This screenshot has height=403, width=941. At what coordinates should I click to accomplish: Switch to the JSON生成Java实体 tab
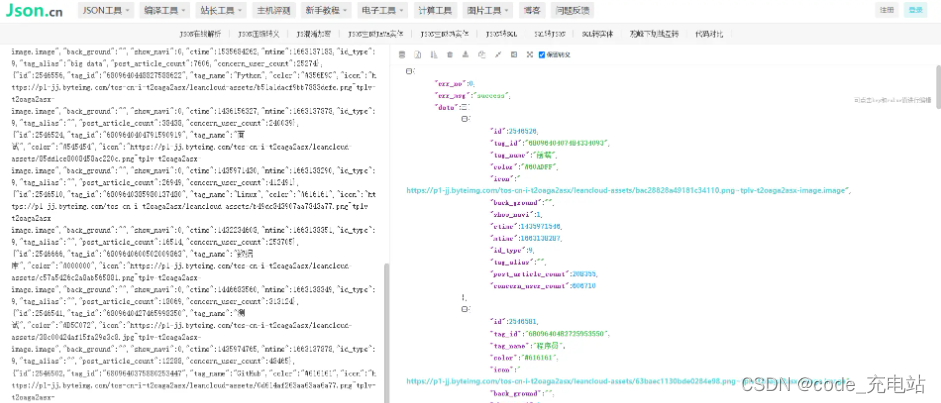(x=376, y=34)
